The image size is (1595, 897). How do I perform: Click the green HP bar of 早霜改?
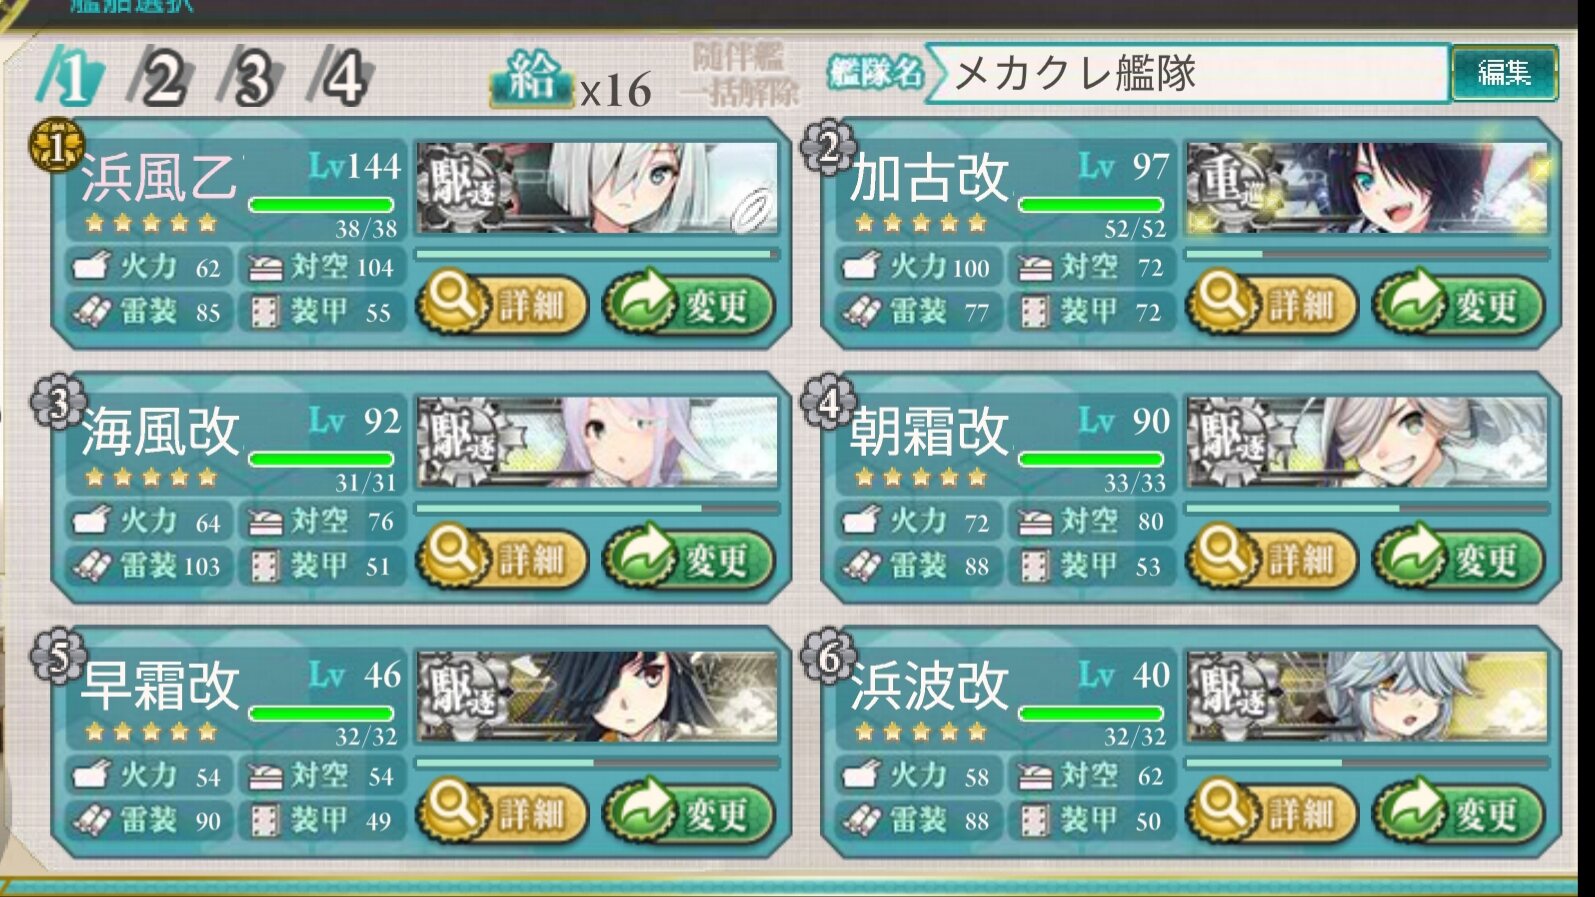coord(321,713)
